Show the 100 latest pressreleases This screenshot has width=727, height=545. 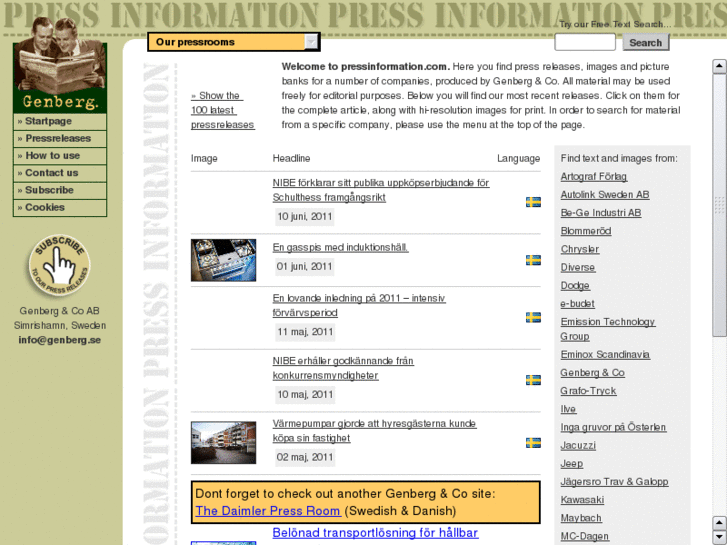click(223, 110)
